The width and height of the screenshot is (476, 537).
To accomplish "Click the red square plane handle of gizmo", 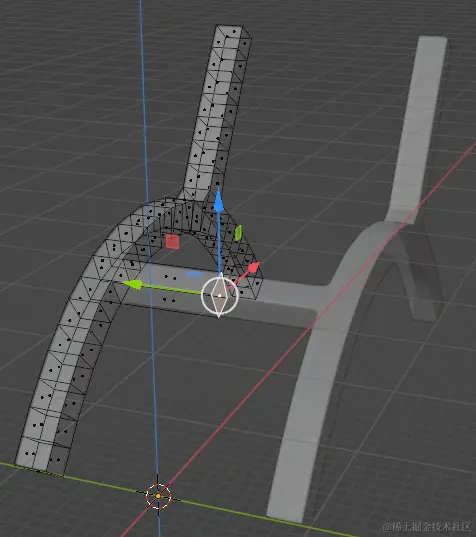I will tap(172, 241).
